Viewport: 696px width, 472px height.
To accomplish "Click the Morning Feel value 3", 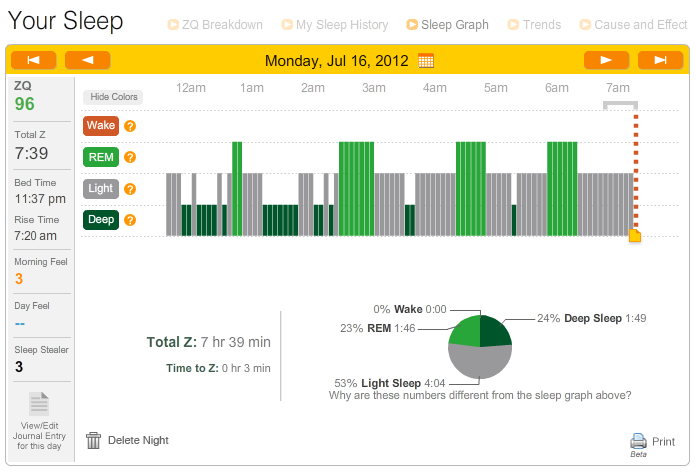I will tap(19, 279).
